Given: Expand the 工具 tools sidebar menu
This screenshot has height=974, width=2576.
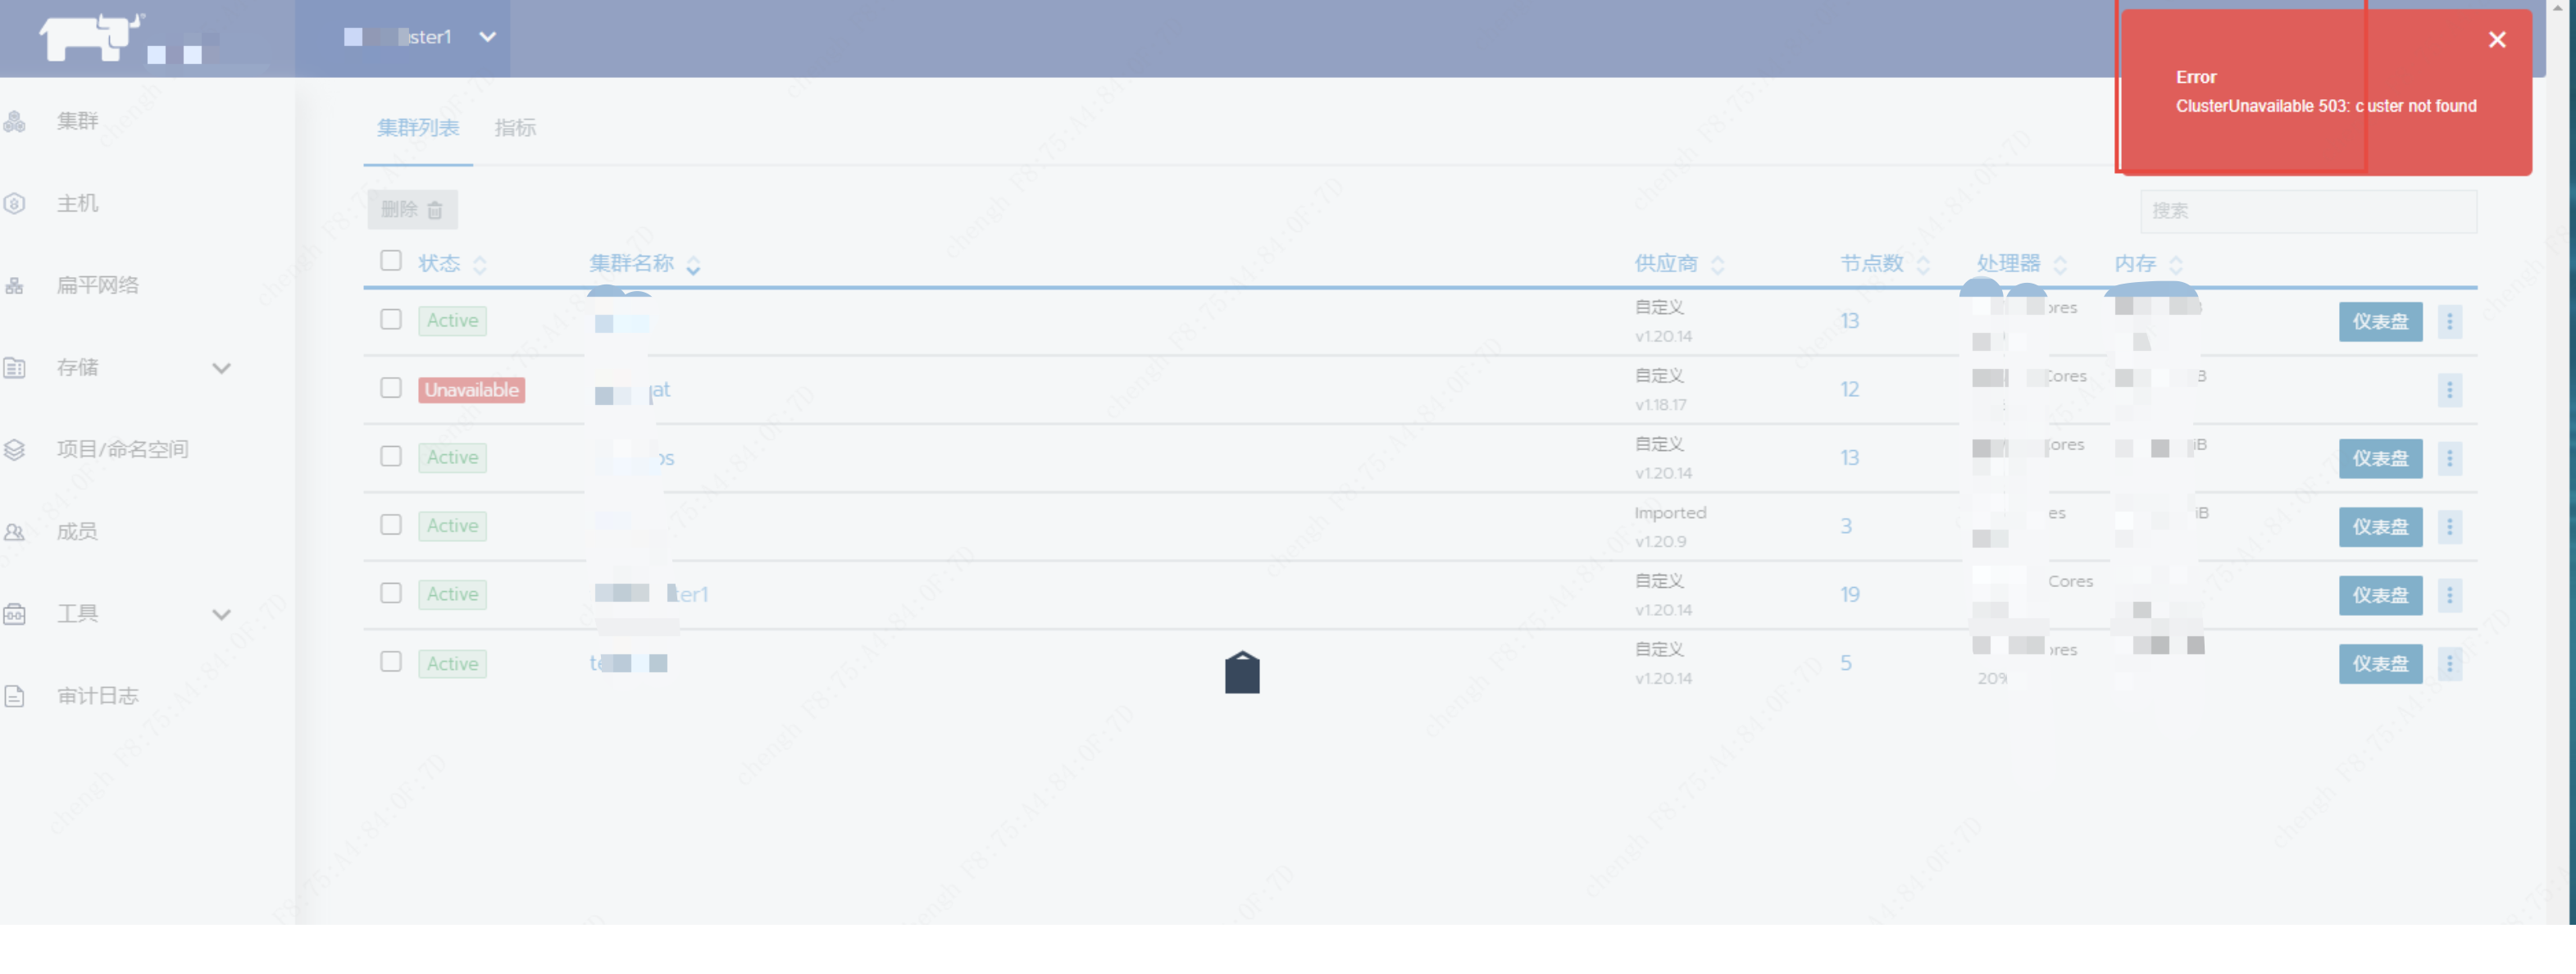Looking at the screenshot, I should click(x=221, y=614).
